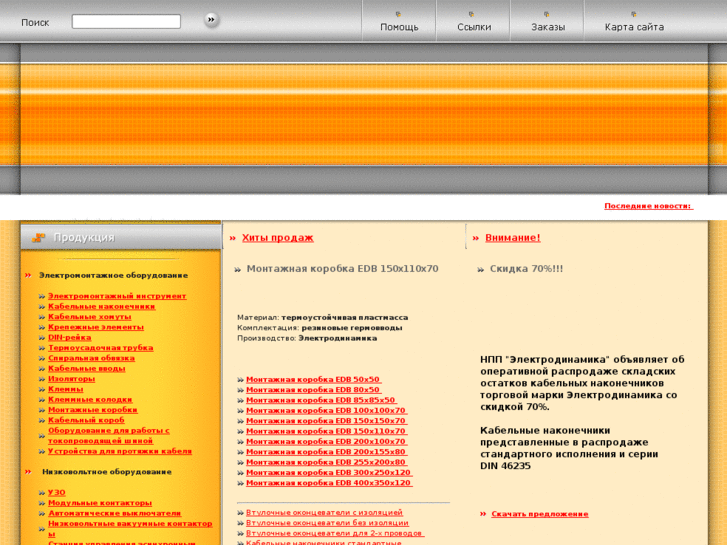Open the Скачать предложение download link

click(539, 514)
